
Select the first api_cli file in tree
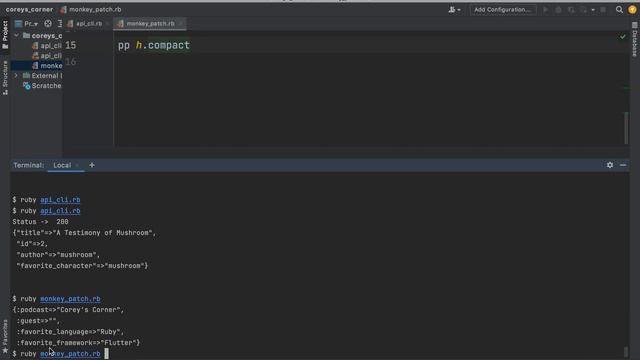tap(47, 46)
